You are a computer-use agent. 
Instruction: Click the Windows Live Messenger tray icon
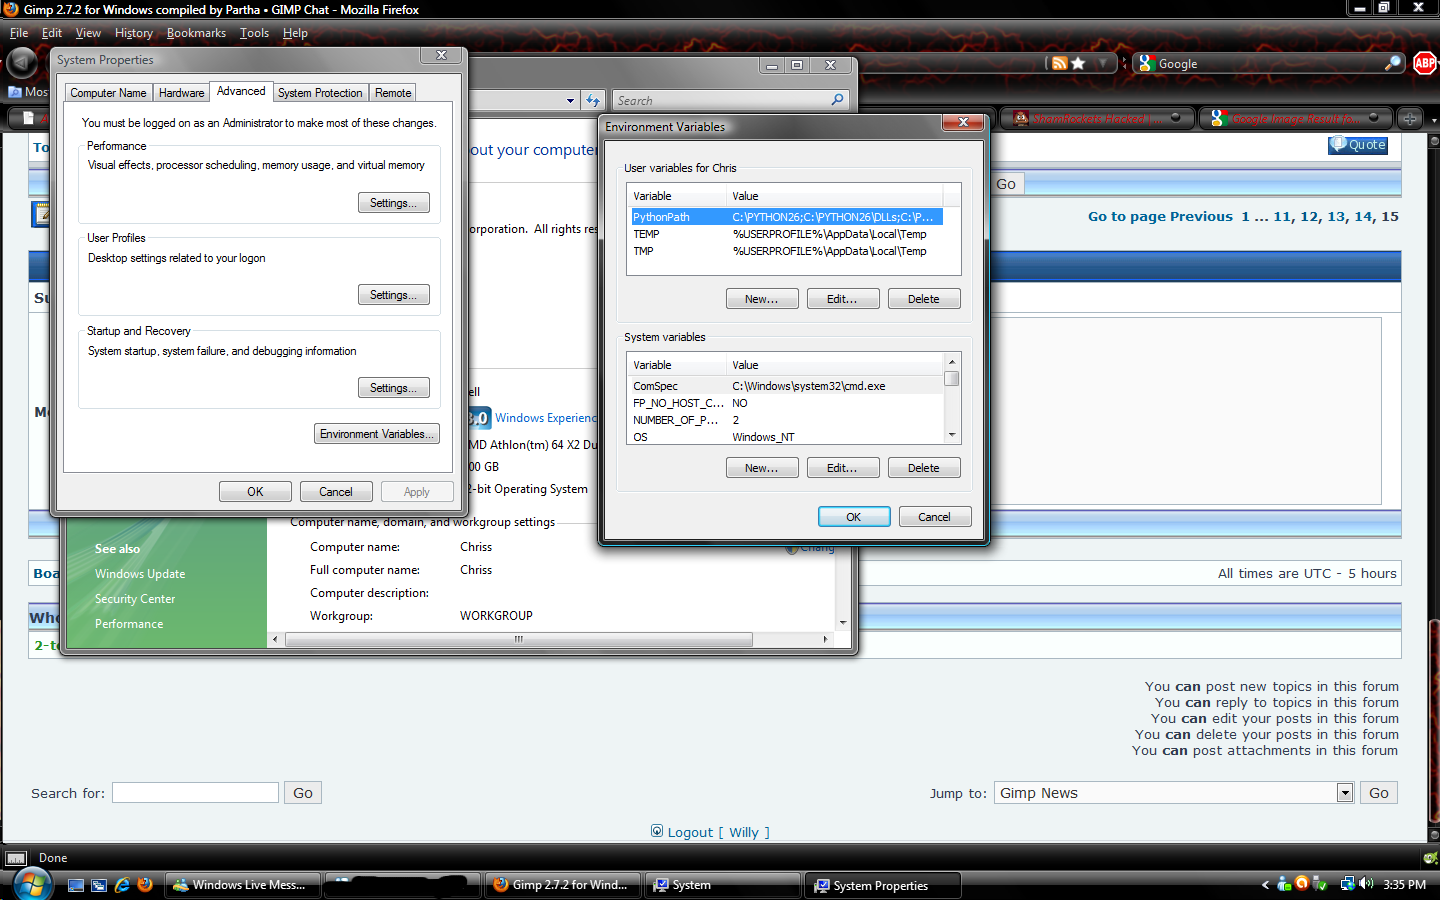coord(1284,884)
